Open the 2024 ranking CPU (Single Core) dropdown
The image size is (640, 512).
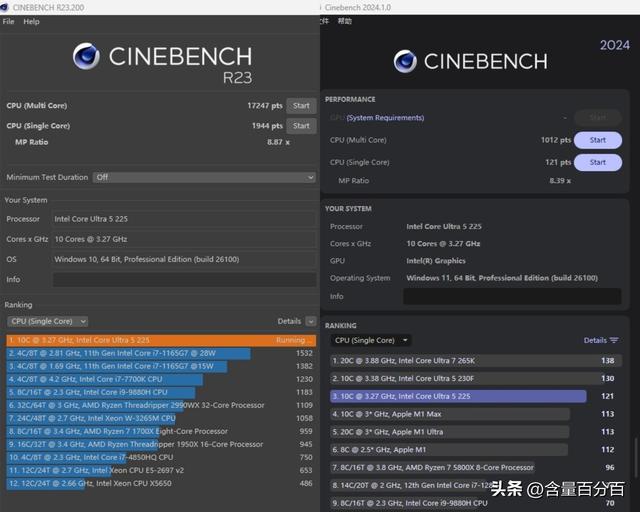pos(371,340)
